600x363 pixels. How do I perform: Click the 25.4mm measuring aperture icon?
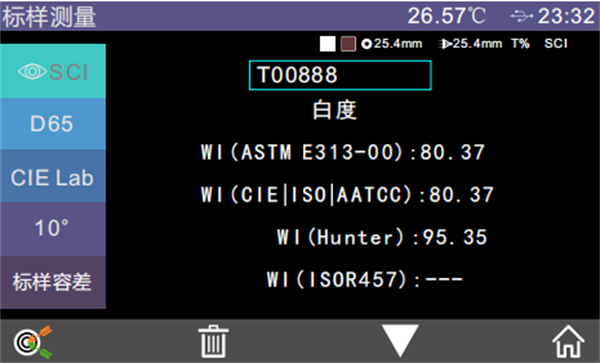point(366,44)
